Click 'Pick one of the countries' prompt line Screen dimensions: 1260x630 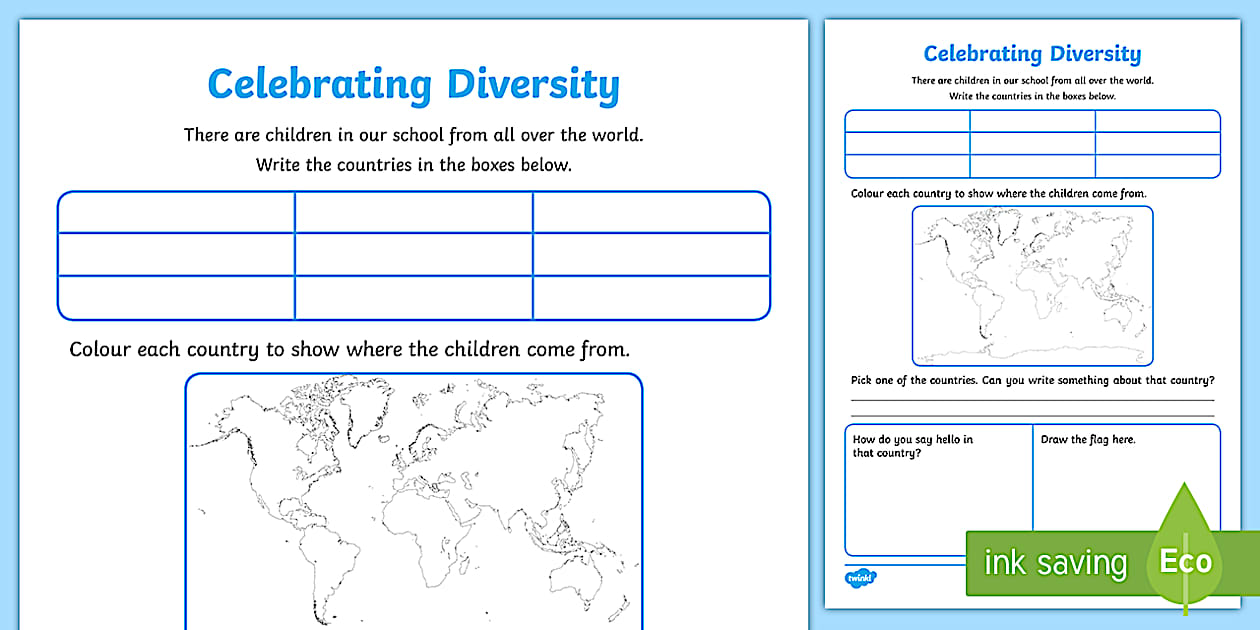point(1033,380)
